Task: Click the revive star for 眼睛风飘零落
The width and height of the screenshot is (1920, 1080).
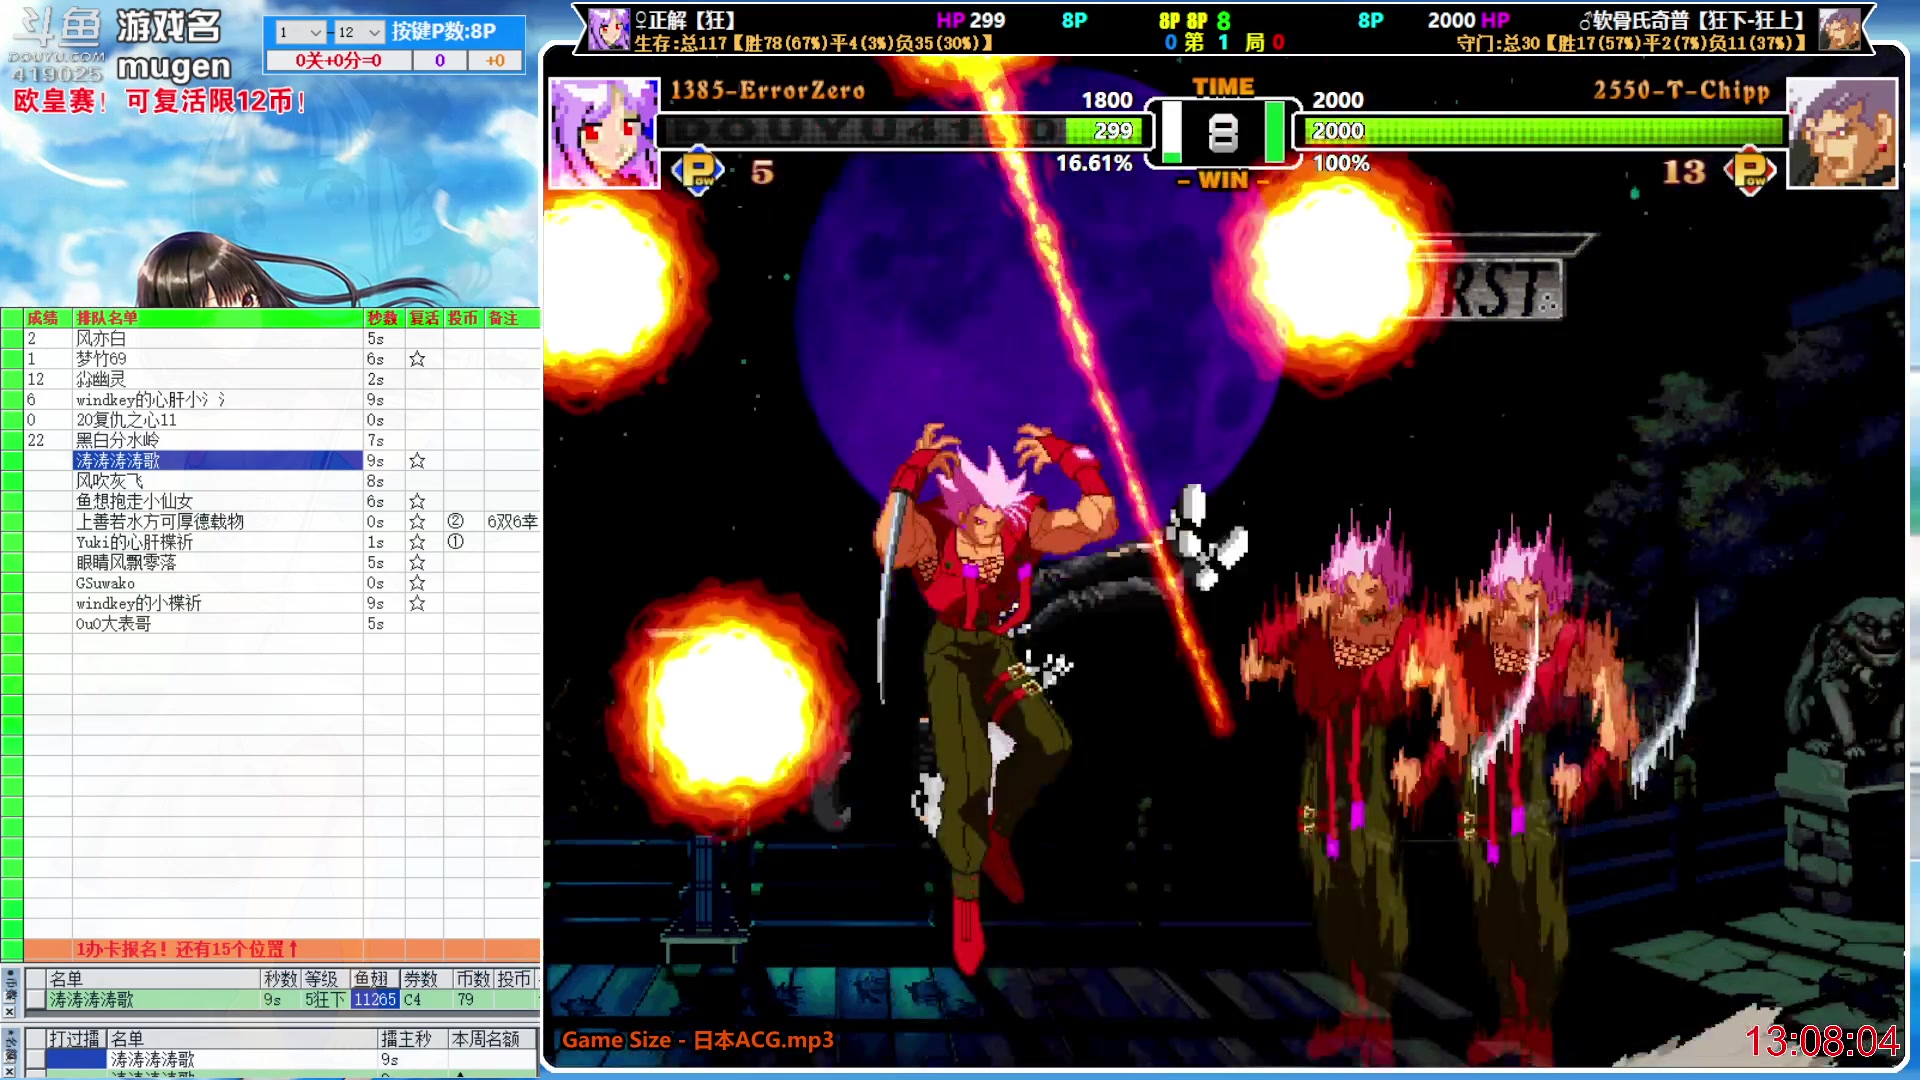Action: [417, 563]
